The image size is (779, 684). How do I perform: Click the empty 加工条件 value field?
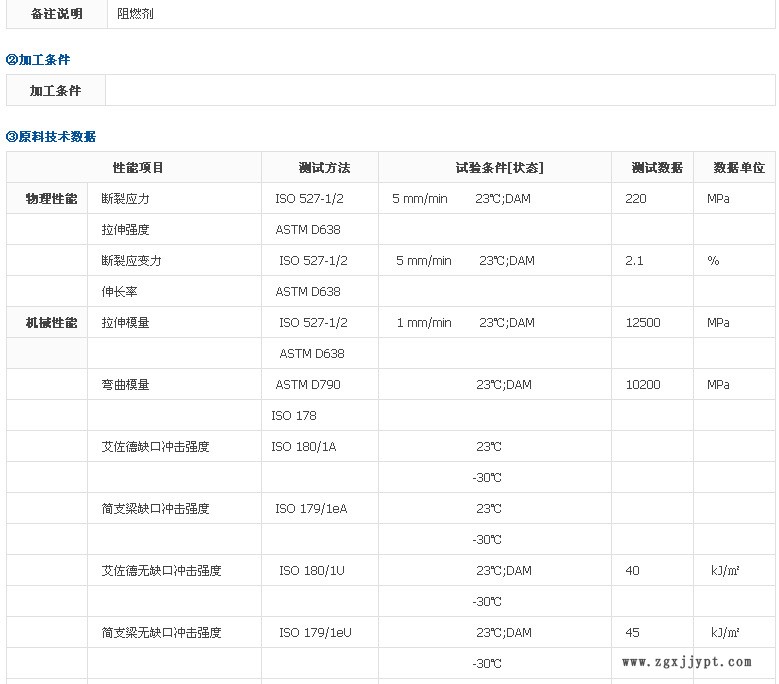(x=440, y=91)
